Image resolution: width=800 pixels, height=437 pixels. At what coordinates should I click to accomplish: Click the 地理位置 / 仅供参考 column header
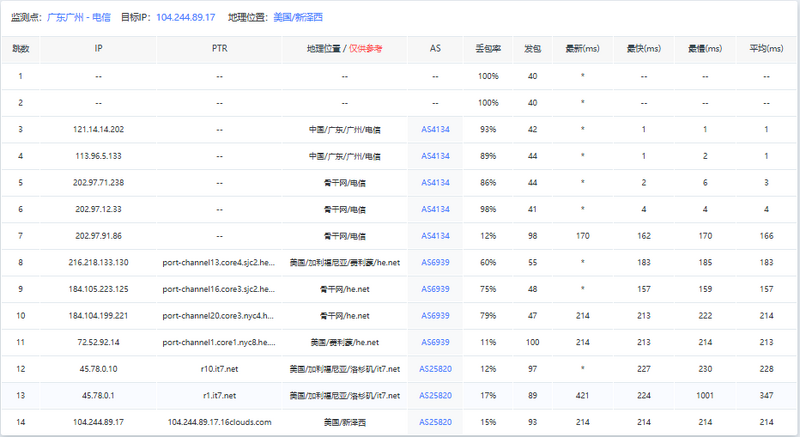point(344,49)
